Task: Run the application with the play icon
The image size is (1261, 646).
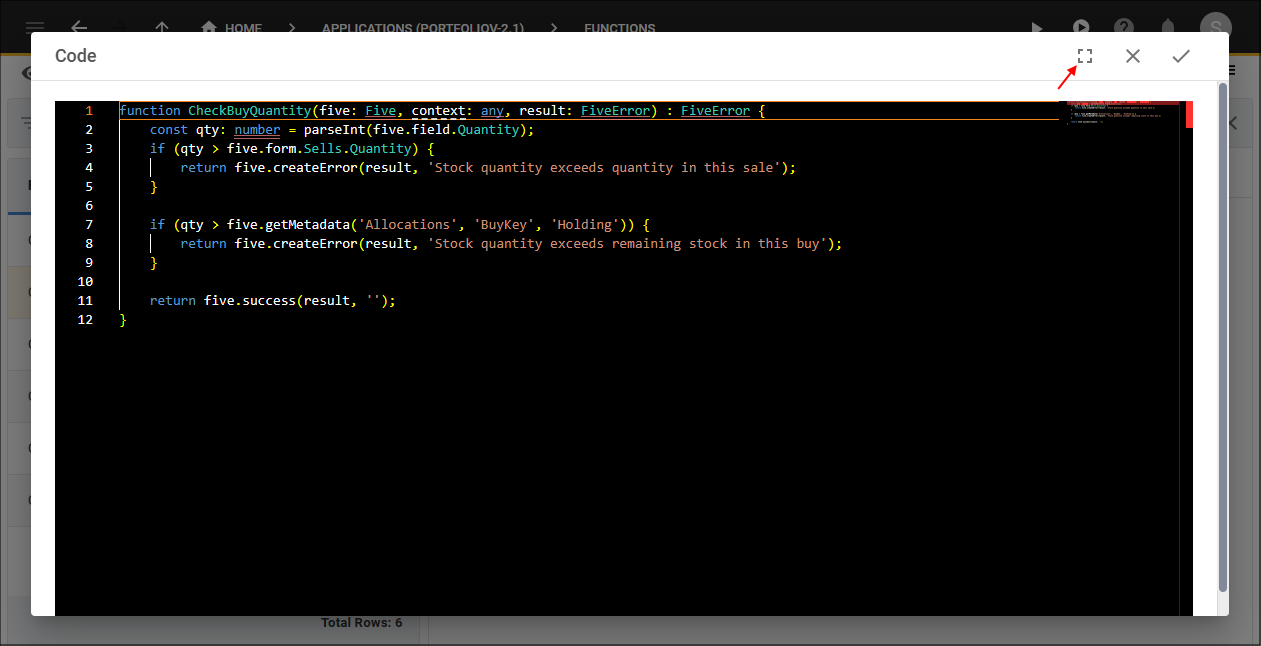Action: point(1036,28)
